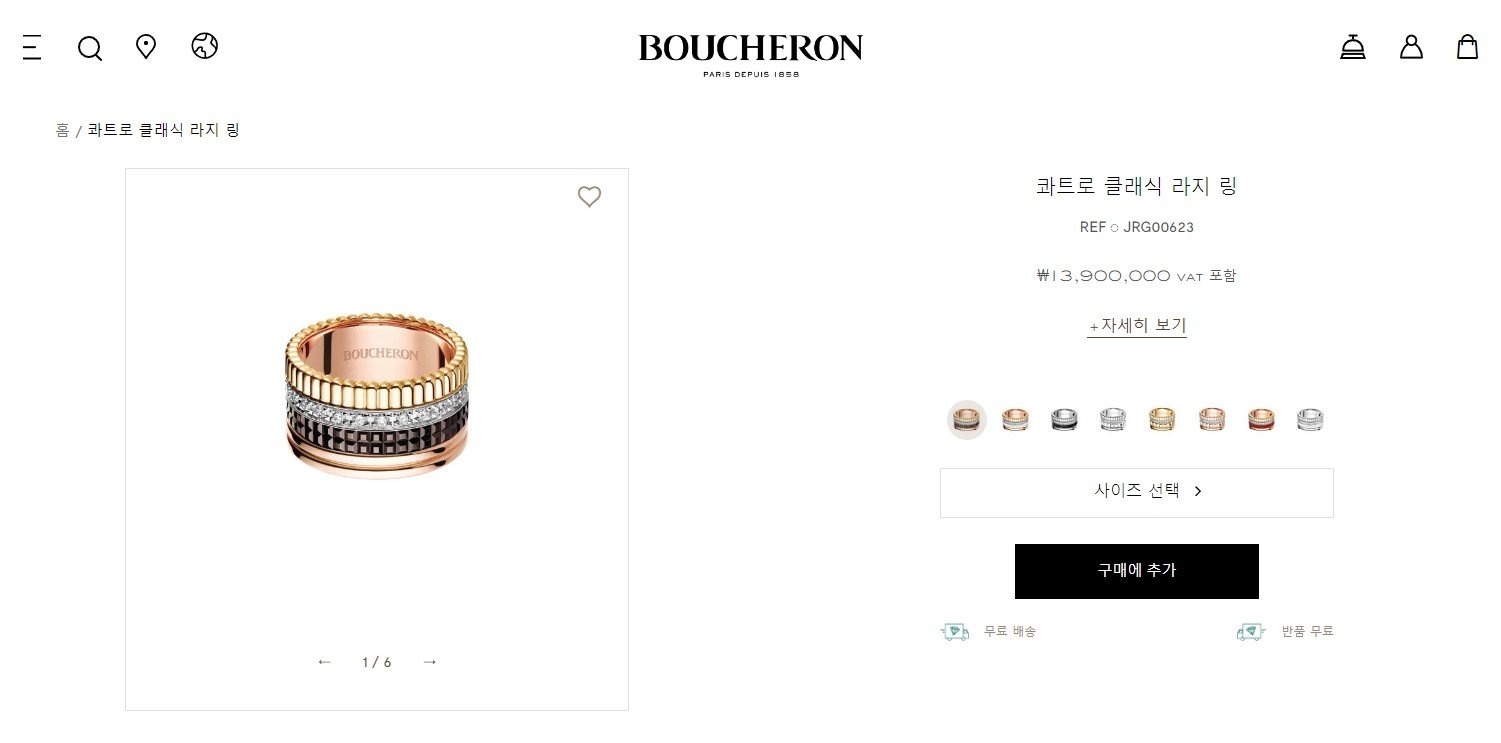Add ring to wishlist with heart icon

pyautogui.click(x=590, y=197)
